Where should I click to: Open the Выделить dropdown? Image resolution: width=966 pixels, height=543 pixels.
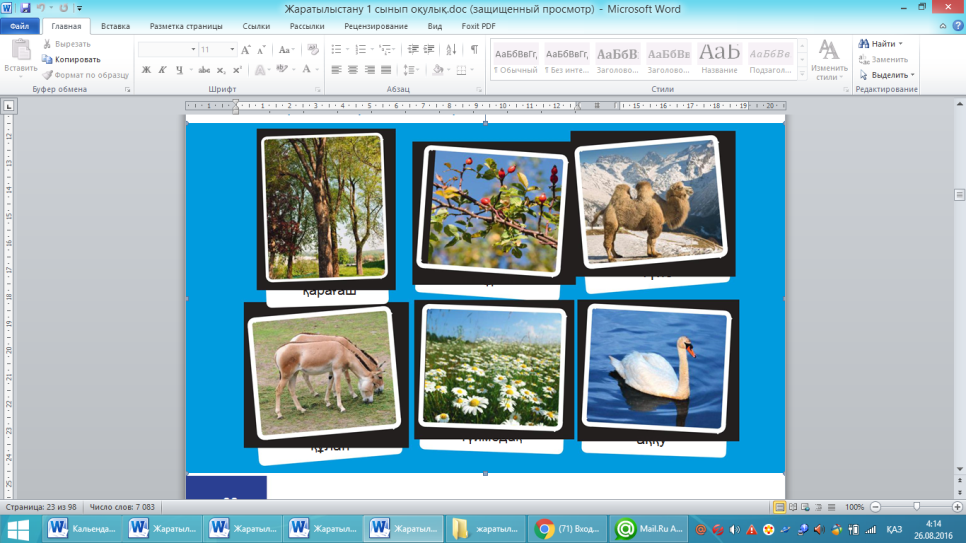(887, 75)
